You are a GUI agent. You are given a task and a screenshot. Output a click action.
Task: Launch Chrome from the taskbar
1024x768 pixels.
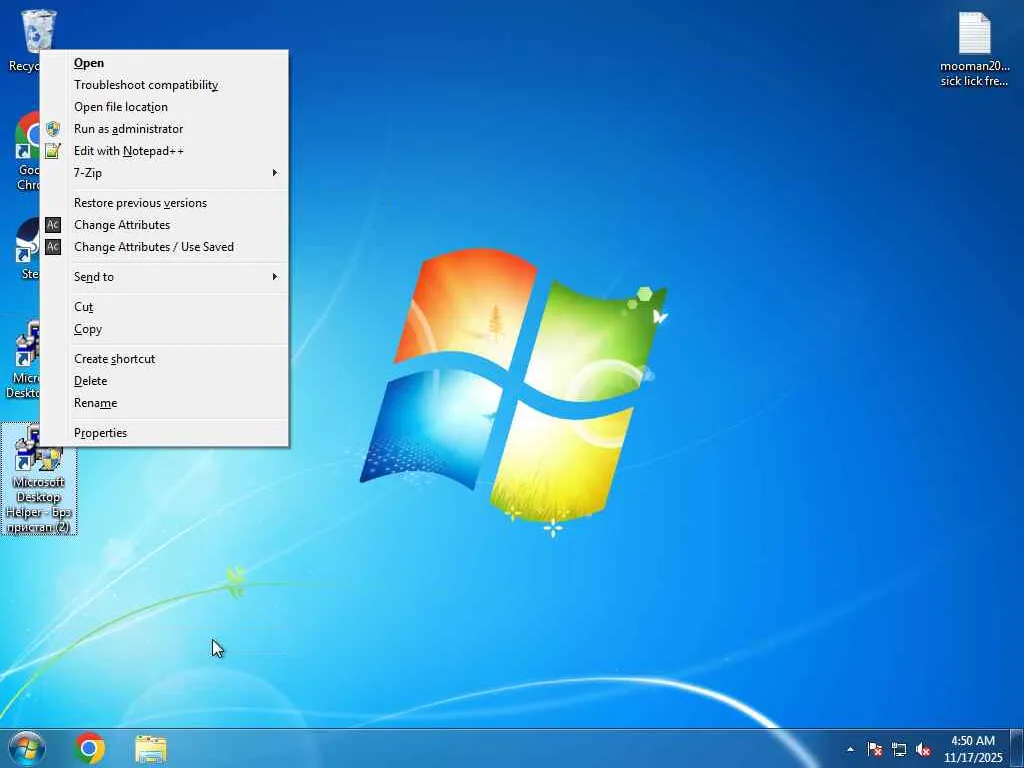[x=90, y=748]
